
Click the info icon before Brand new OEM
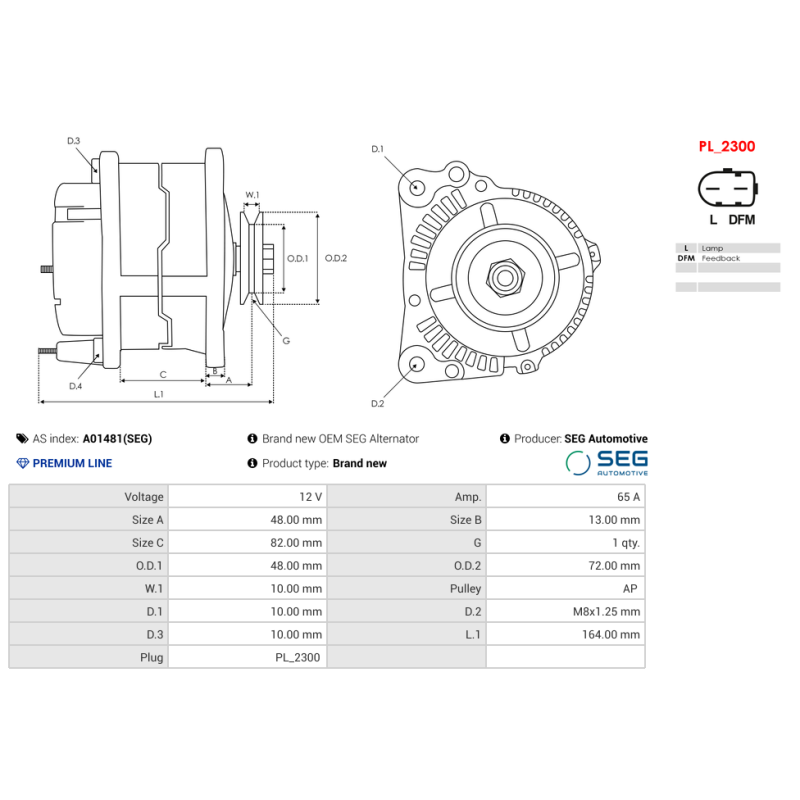(x=252, y=438)
